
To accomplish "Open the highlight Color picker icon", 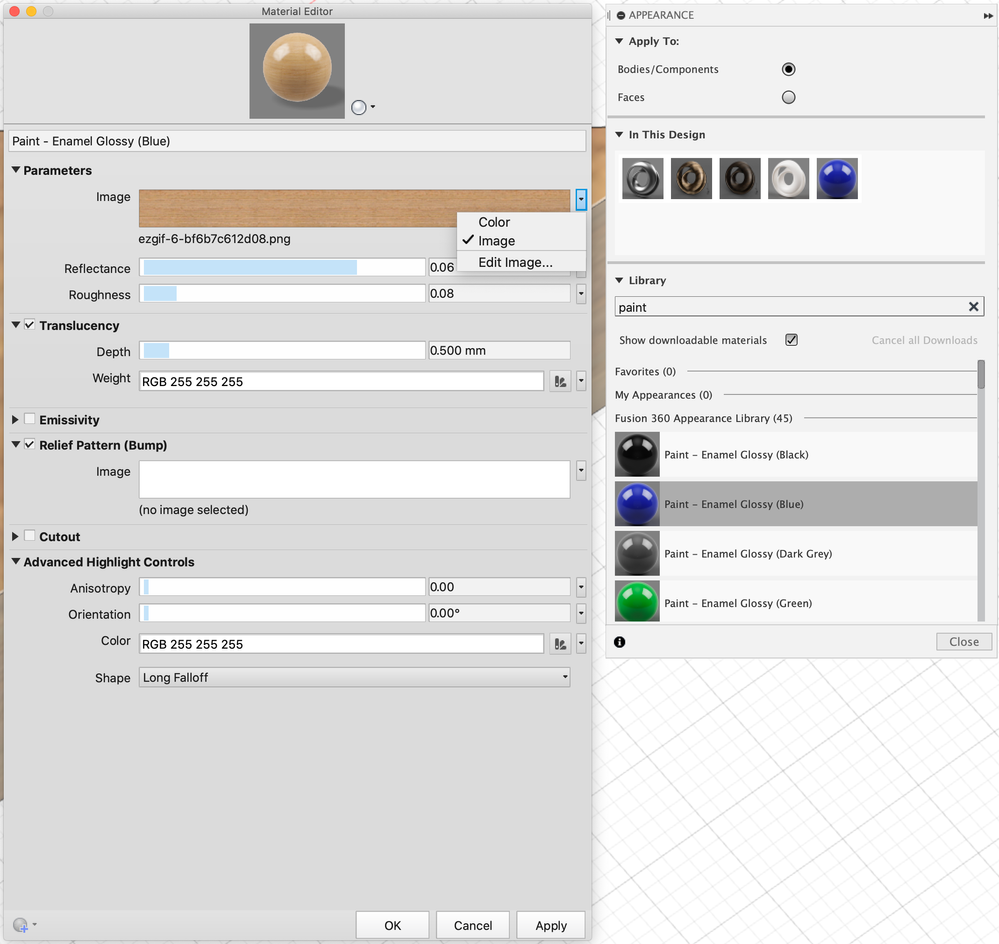I will 560,644.
